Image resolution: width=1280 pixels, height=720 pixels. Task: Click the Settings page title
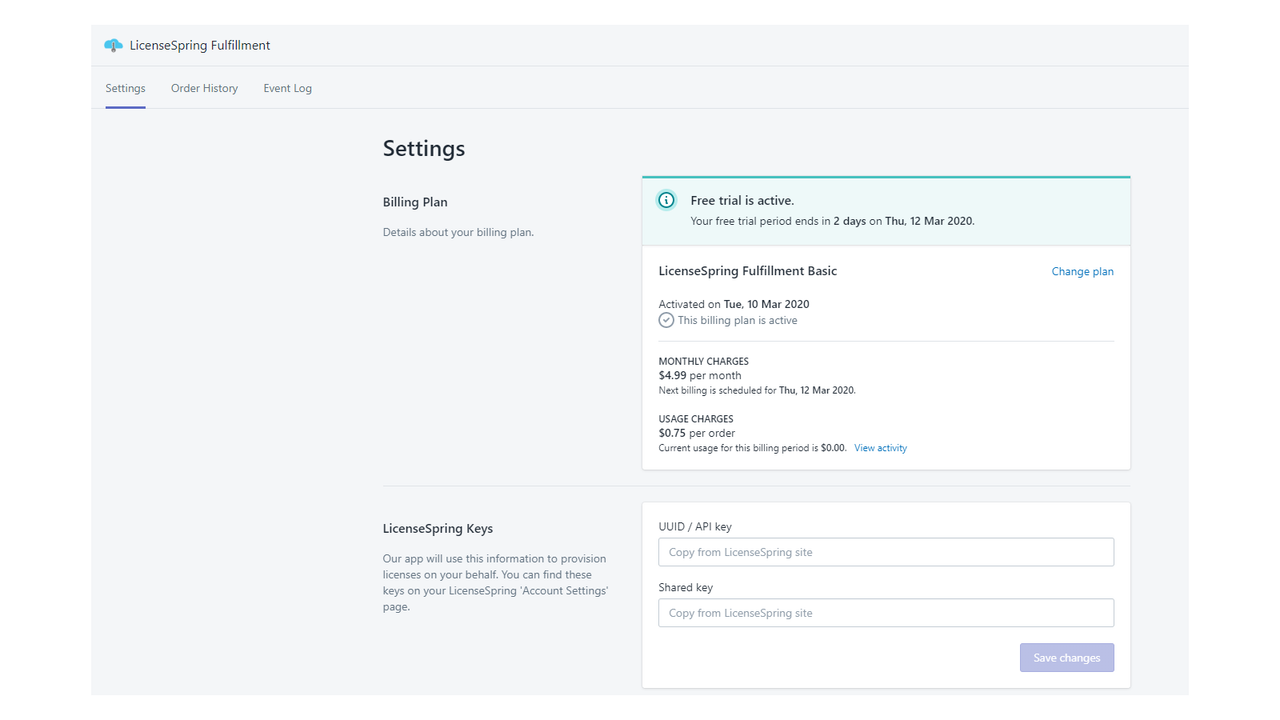click(x=423, y=148)
